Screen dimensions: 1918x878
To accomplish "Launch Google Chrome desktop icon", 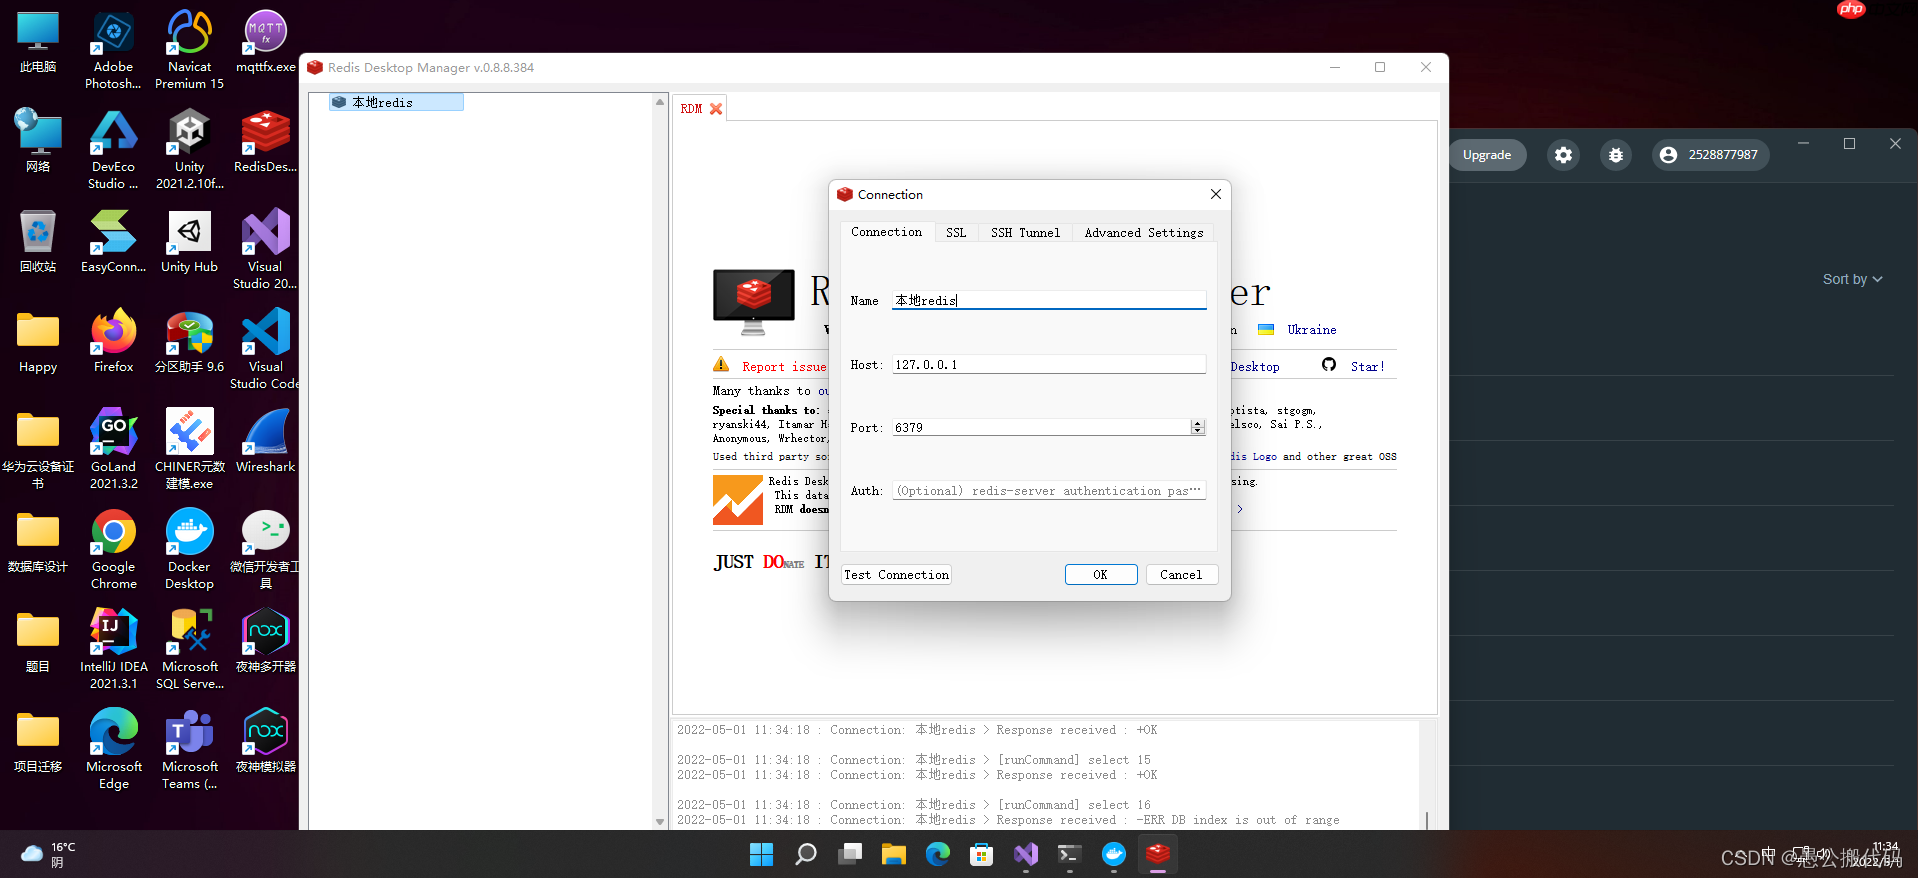I will pos(113,550).
